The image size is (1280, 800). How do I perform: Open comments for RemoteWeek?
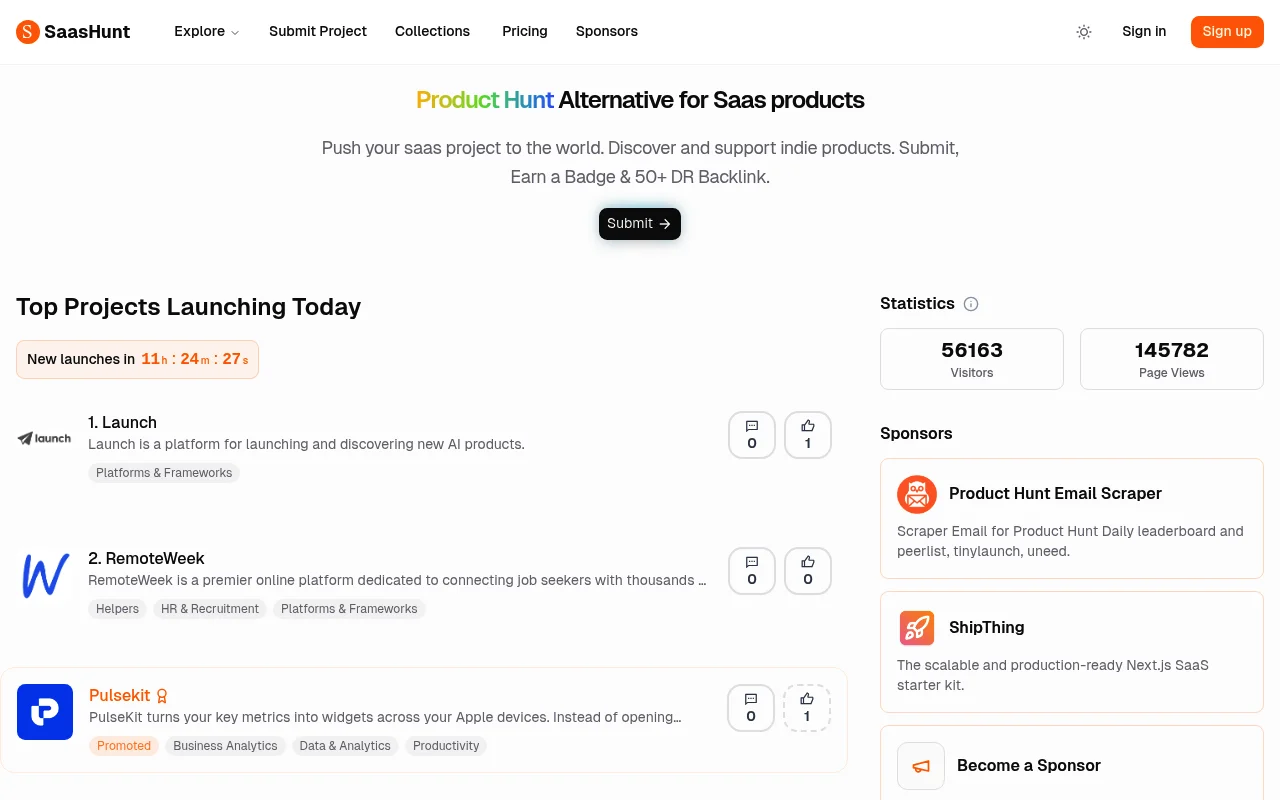751,570
